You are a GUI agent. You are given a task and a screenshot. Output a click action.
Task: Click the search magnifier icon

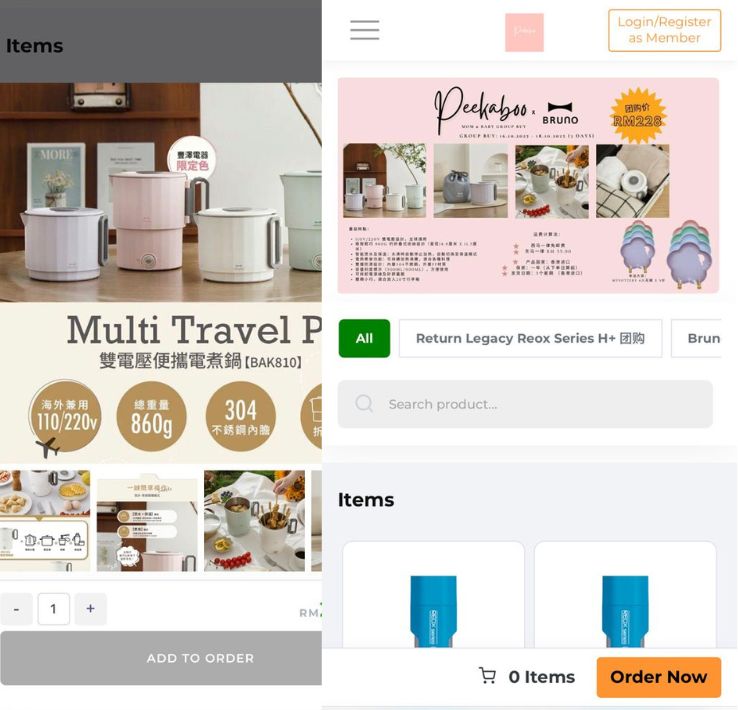click(x=364, y=404)
